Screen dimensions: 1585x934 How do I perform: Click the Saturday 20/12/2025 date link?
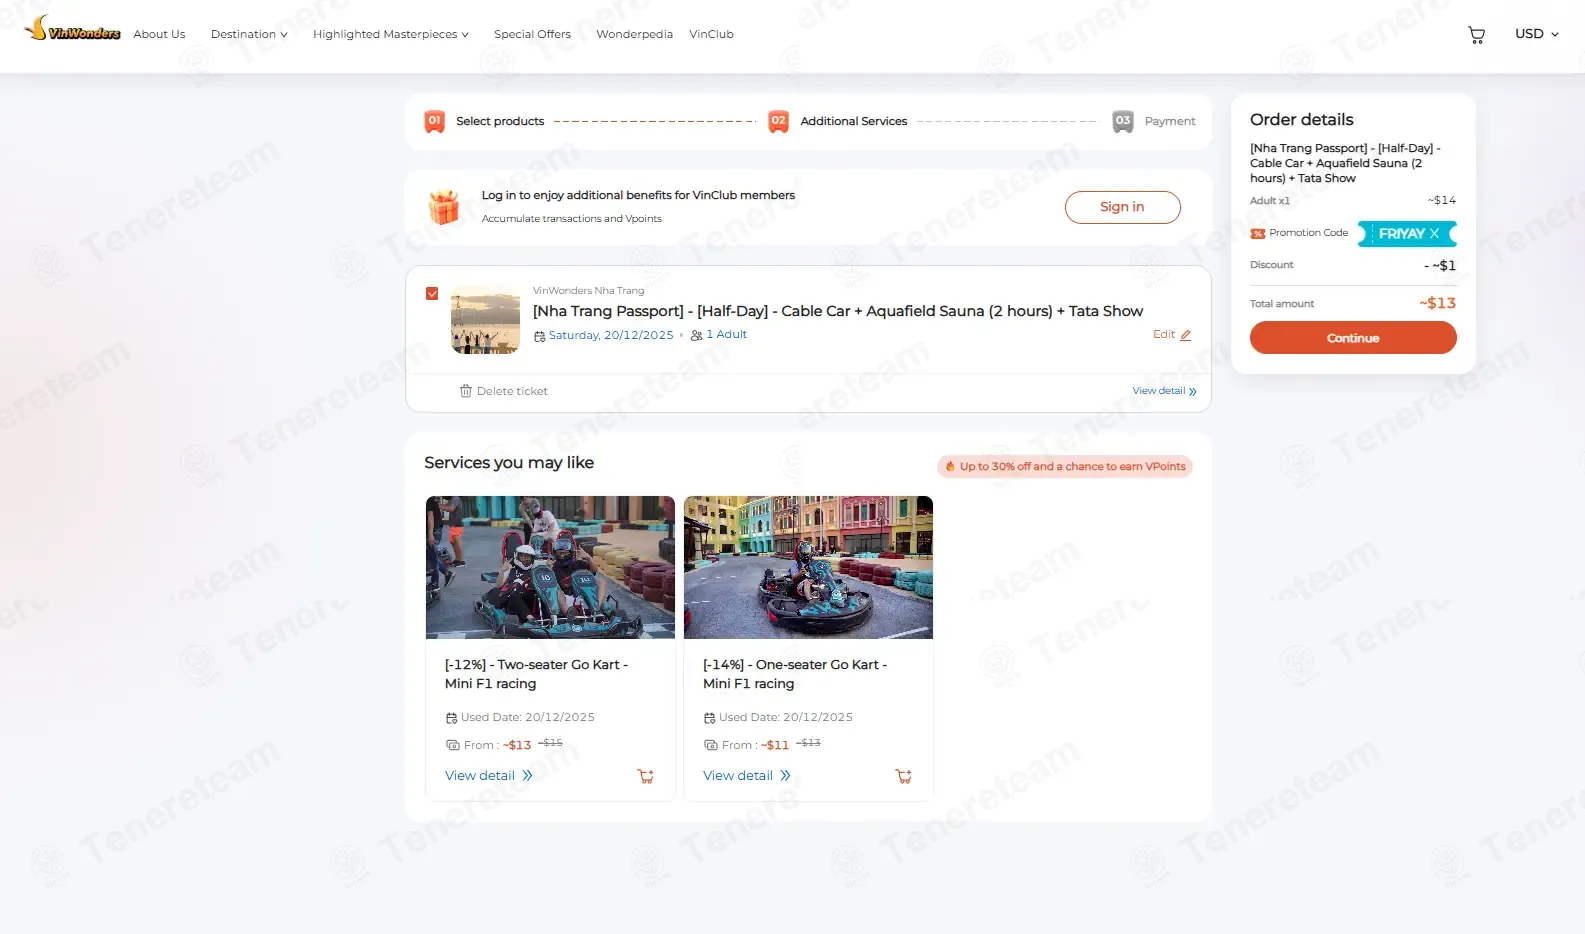pos(610,335)
